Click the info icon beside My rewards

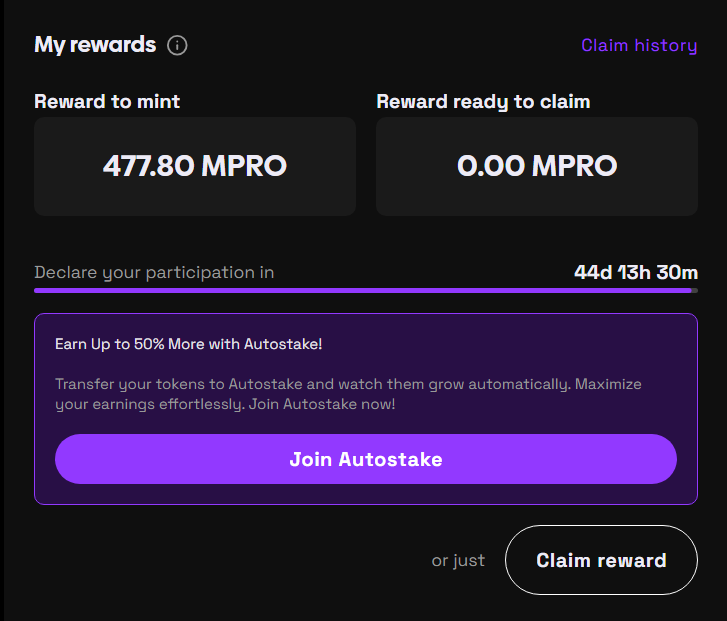(x=177, y=45)
